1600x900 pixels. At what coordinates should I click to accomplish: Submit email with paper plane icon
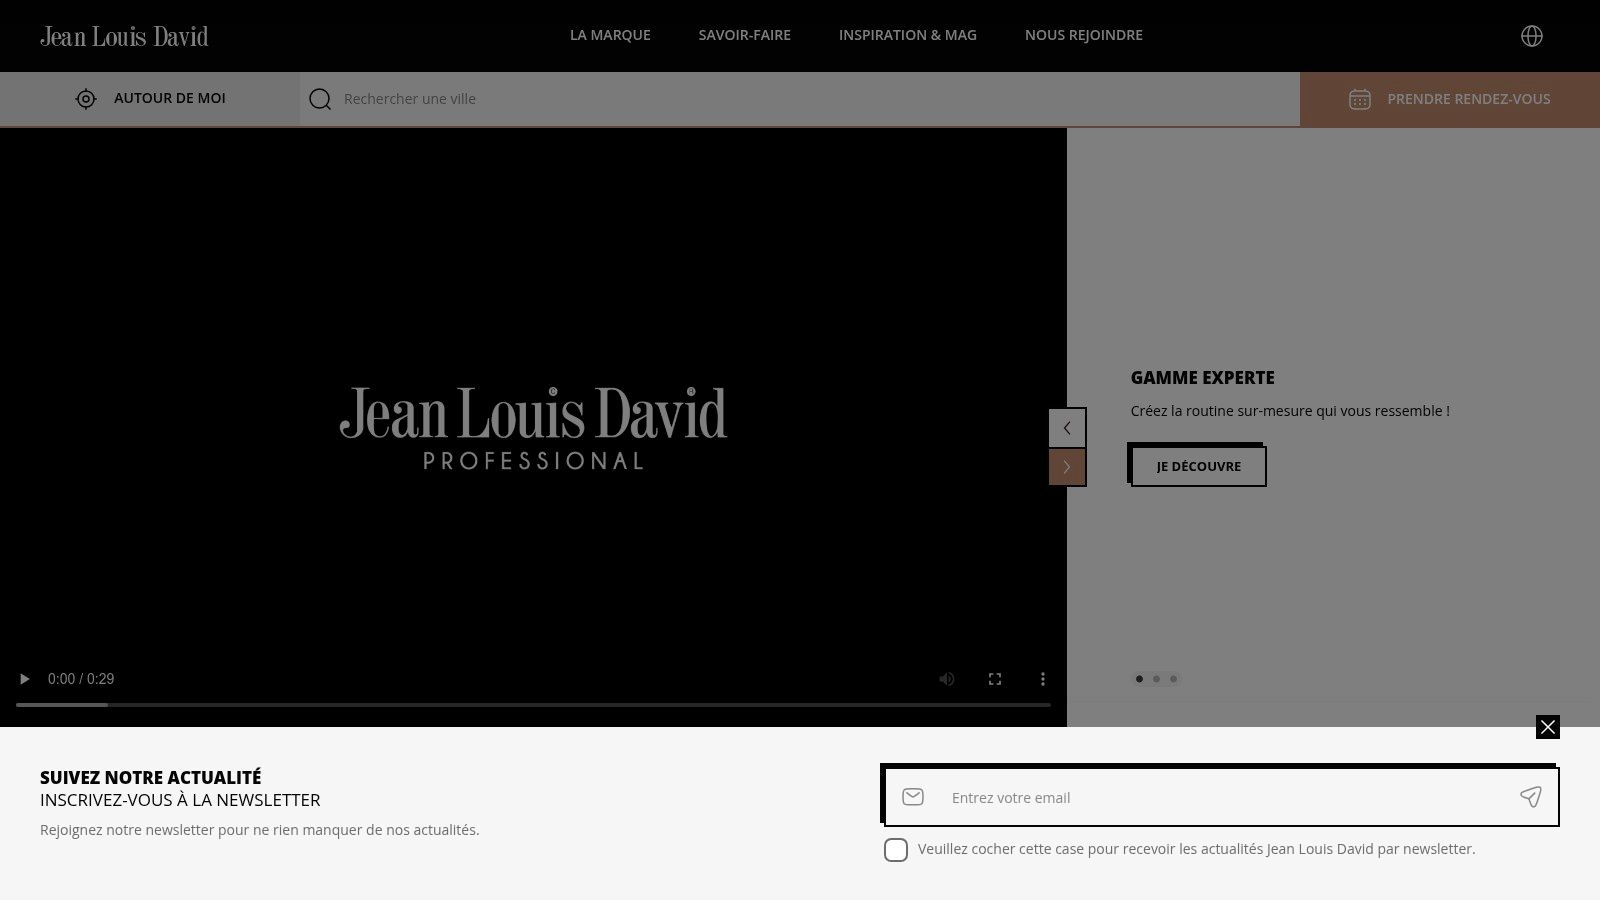[1530, 797]
